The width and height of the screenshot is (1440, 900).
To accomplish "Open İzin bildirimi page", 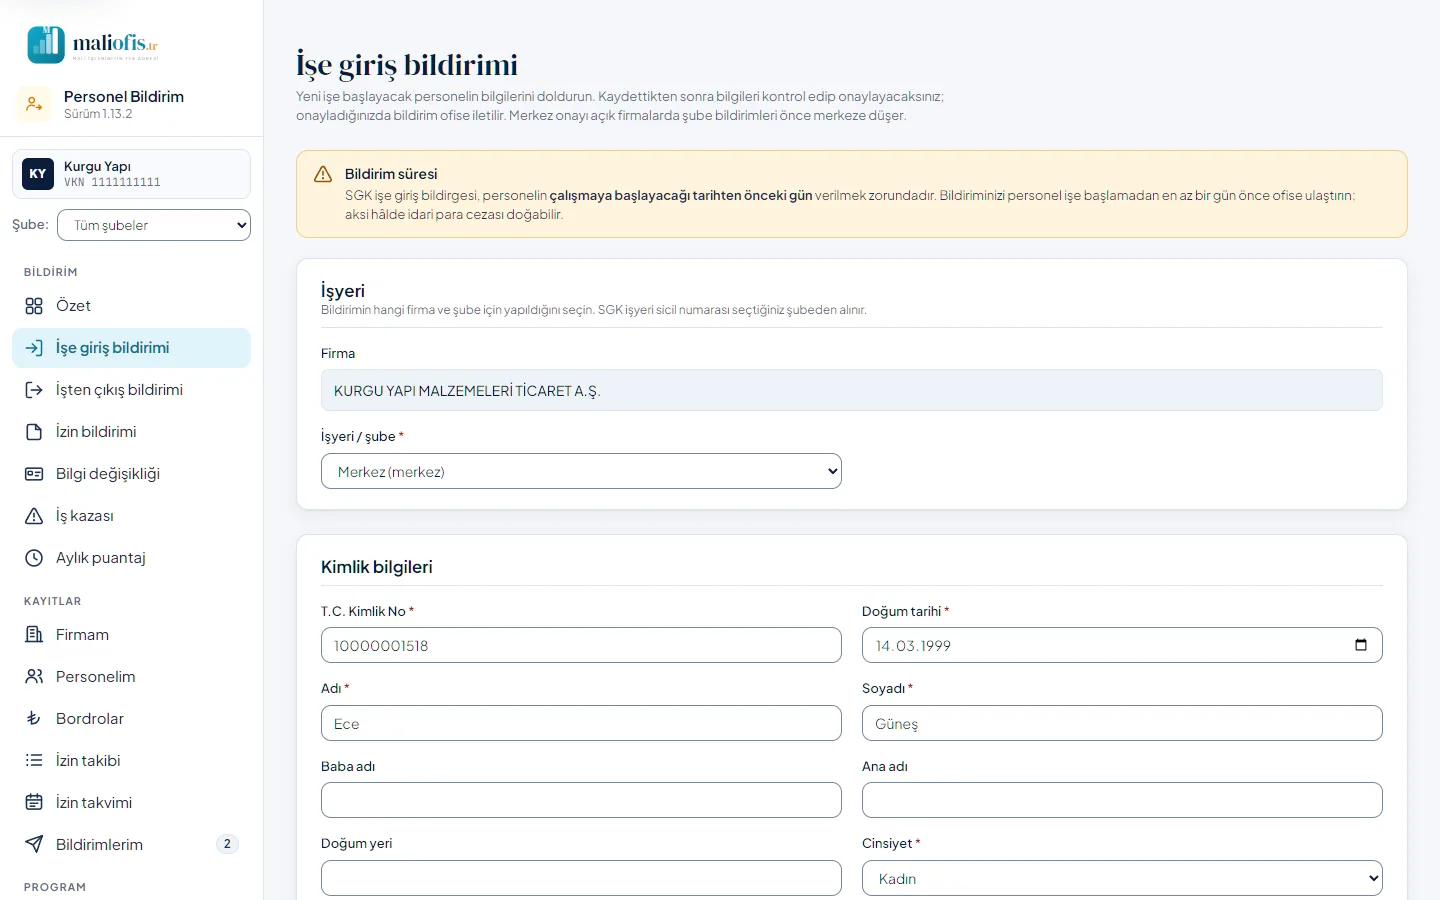I will pos(131,432).
